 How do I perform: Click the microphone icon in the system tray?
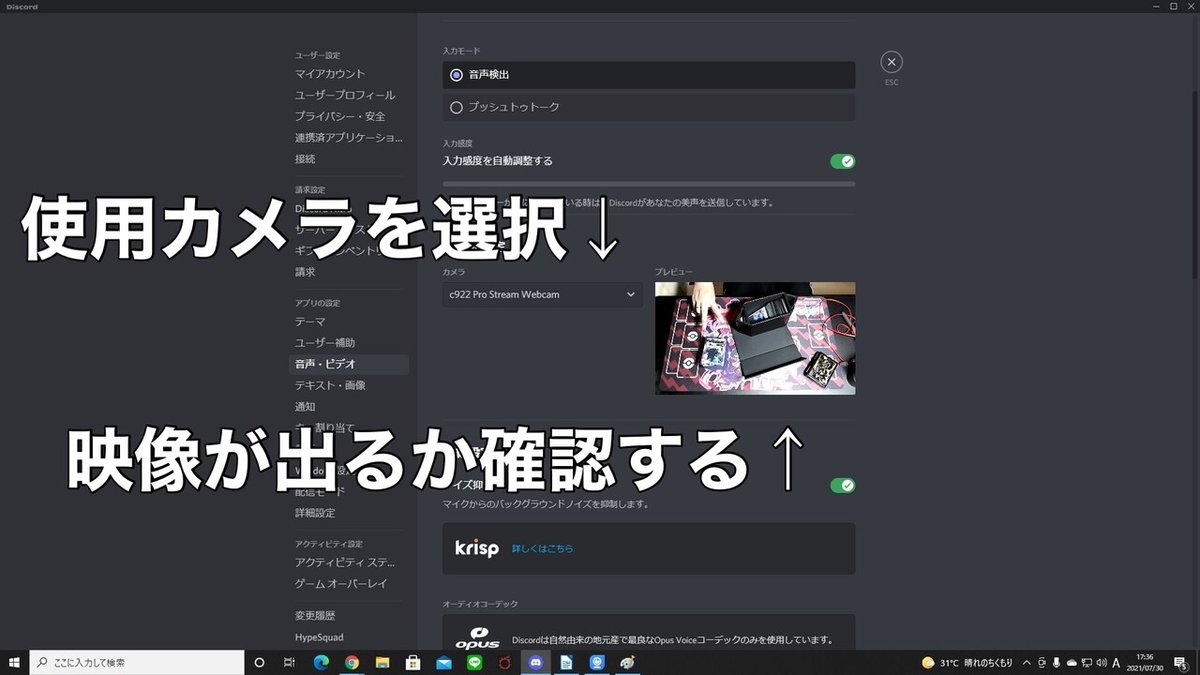point(1056,662)
